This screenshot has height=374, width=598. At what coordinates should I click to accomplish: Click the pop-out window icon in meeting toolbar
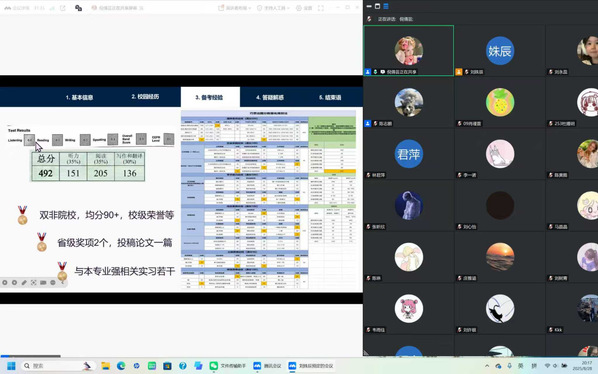pos(63,8)
